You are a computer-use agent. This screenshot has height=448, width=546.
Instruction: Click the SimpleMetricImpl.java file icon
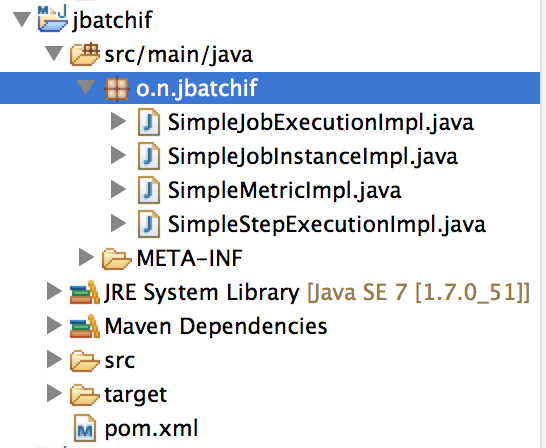[x=149, y=190]
